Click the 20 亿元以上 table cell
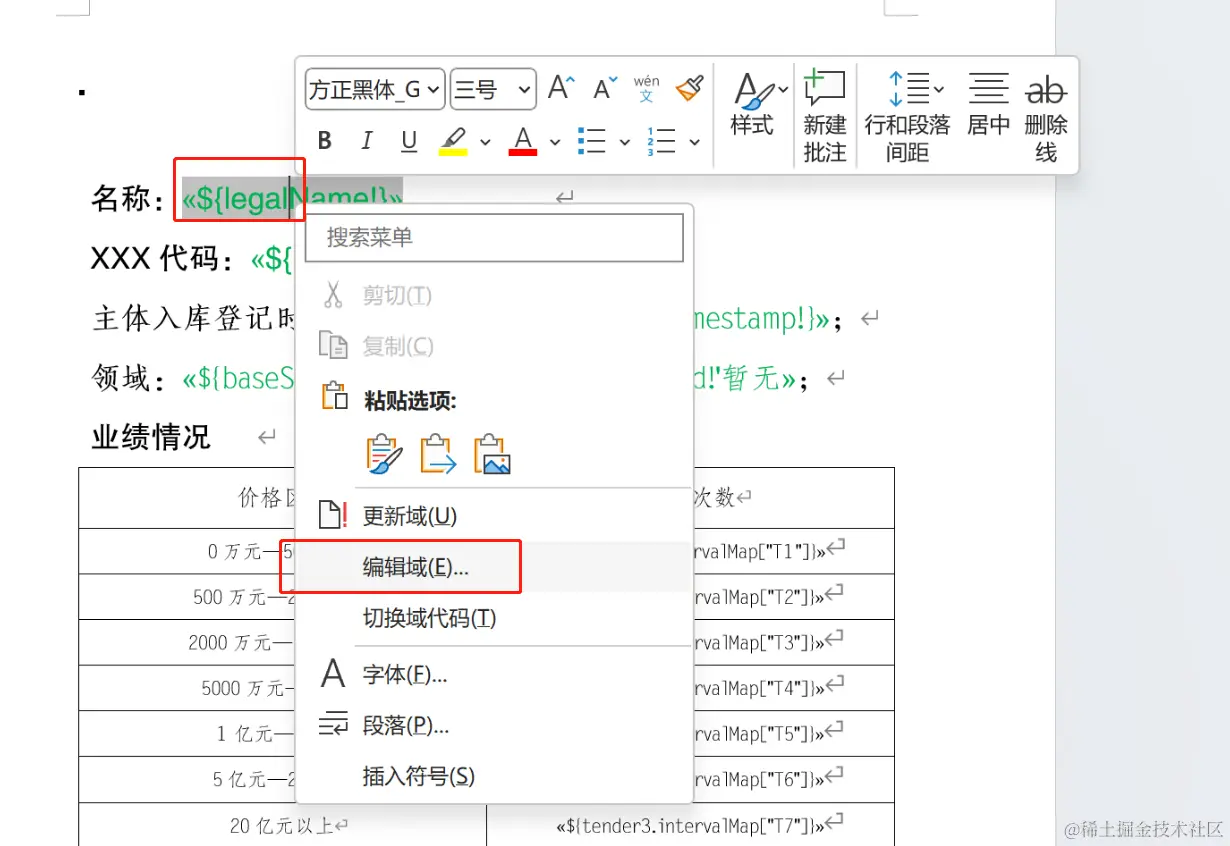This screenshot has width=1230, height=846. tap(283, 825)
